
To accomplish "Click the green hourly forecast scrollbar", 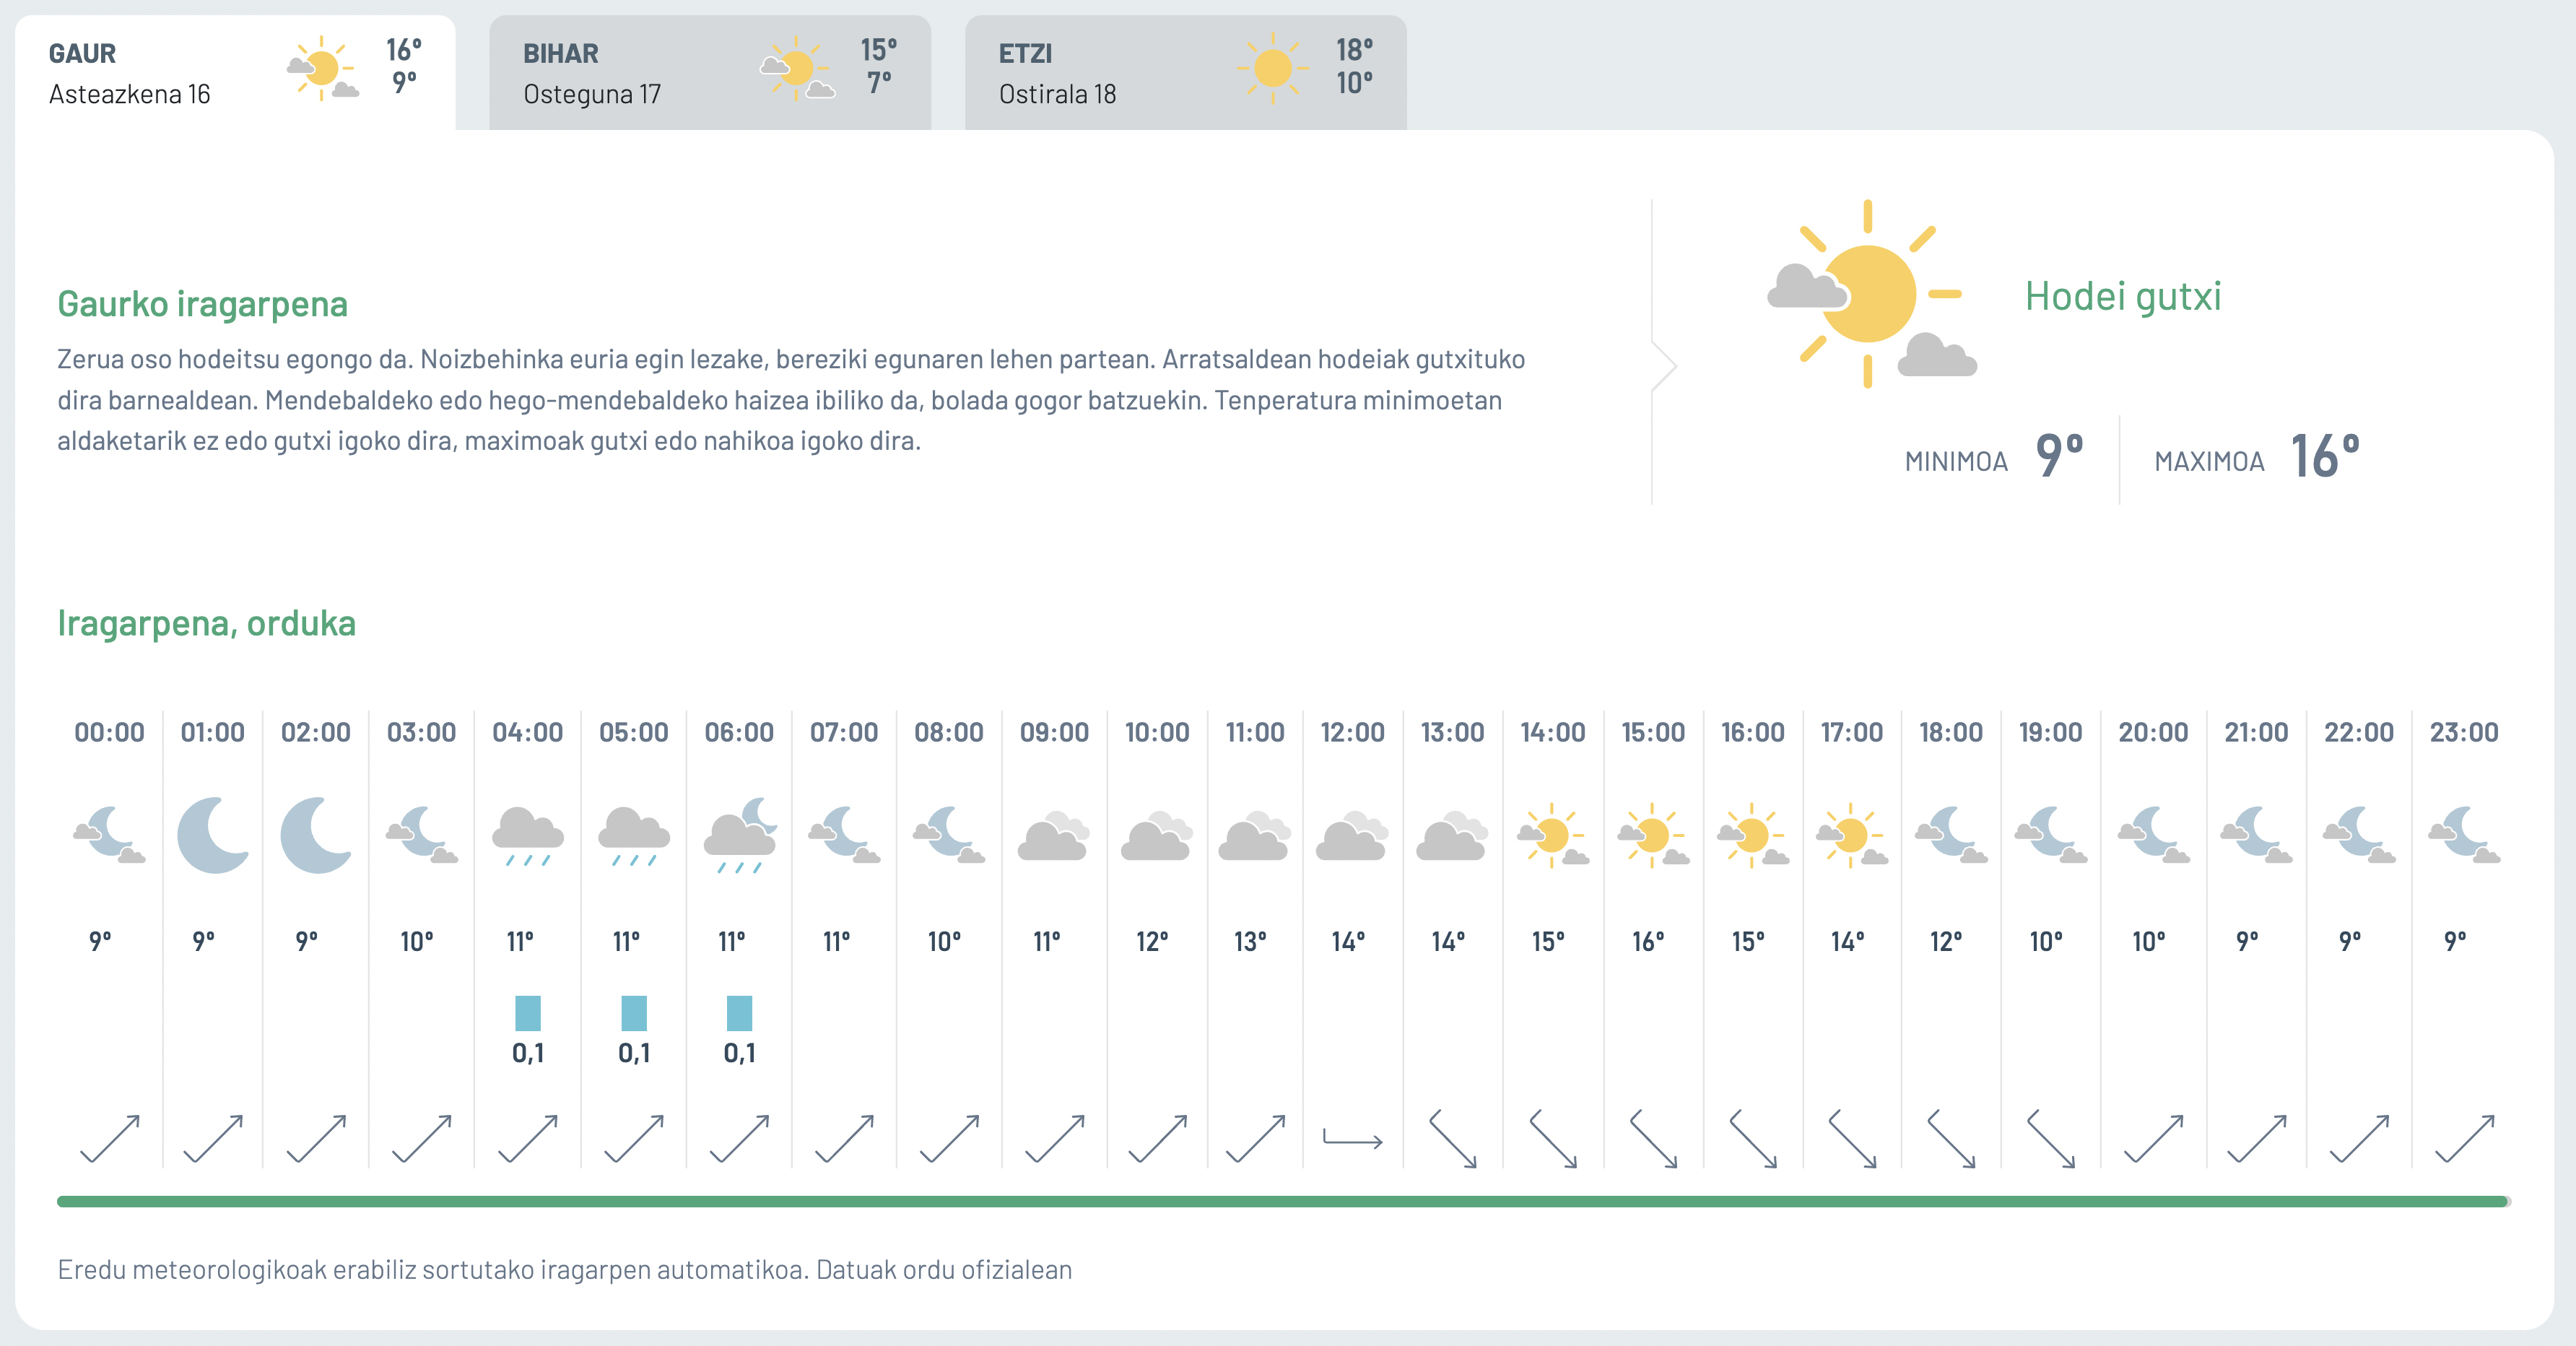I will coord(1283,1201).
